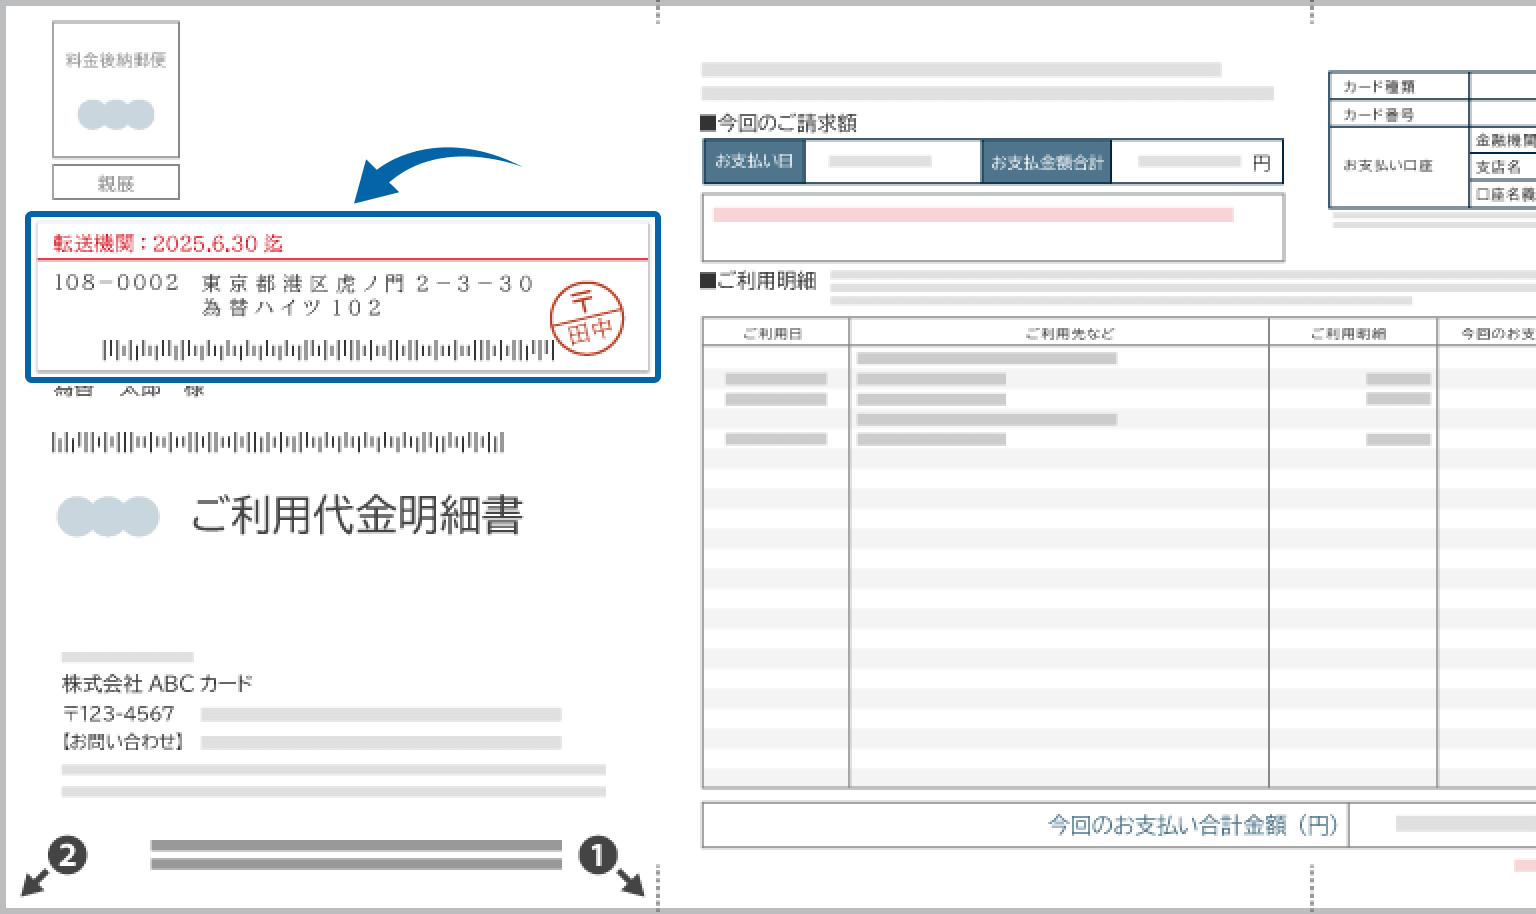The width and height of the screenshot is (1536, 914).
Task: Click the red 〒田中 round stamp
Action: [x=587, y=318]
